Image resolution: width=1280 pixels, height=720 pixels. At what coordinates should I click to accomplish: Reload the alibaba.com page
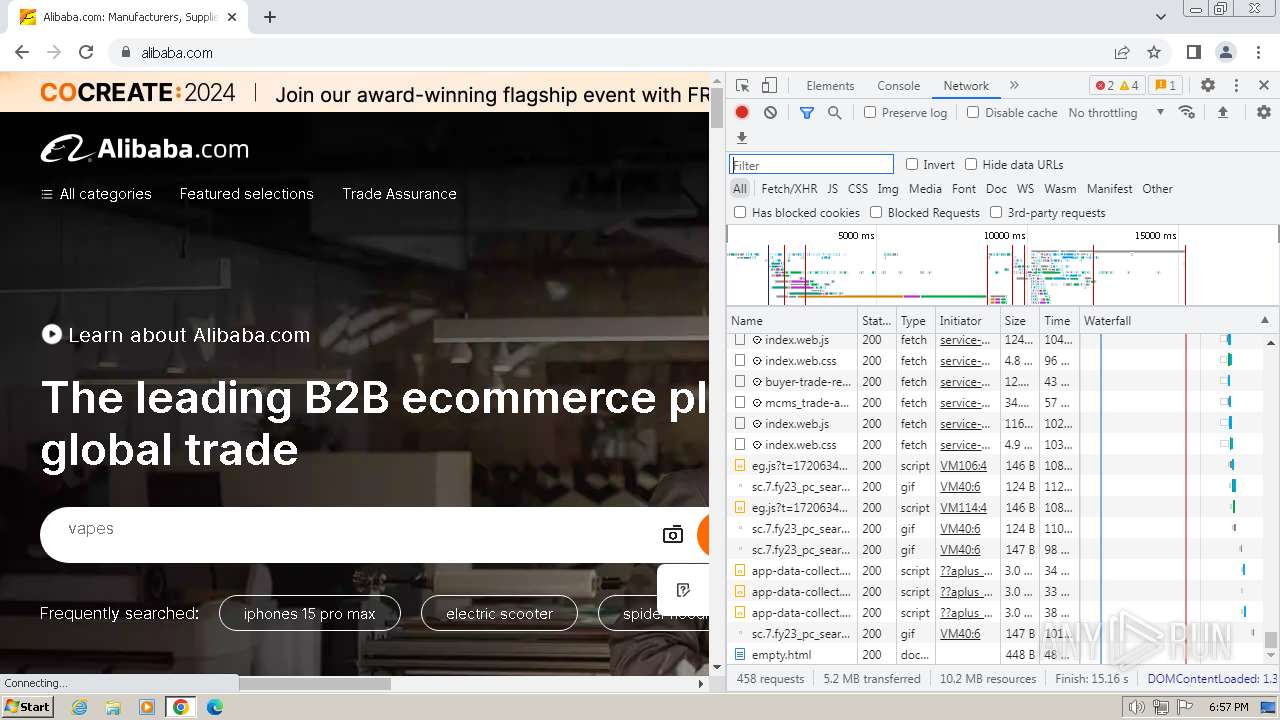(86, 53)
